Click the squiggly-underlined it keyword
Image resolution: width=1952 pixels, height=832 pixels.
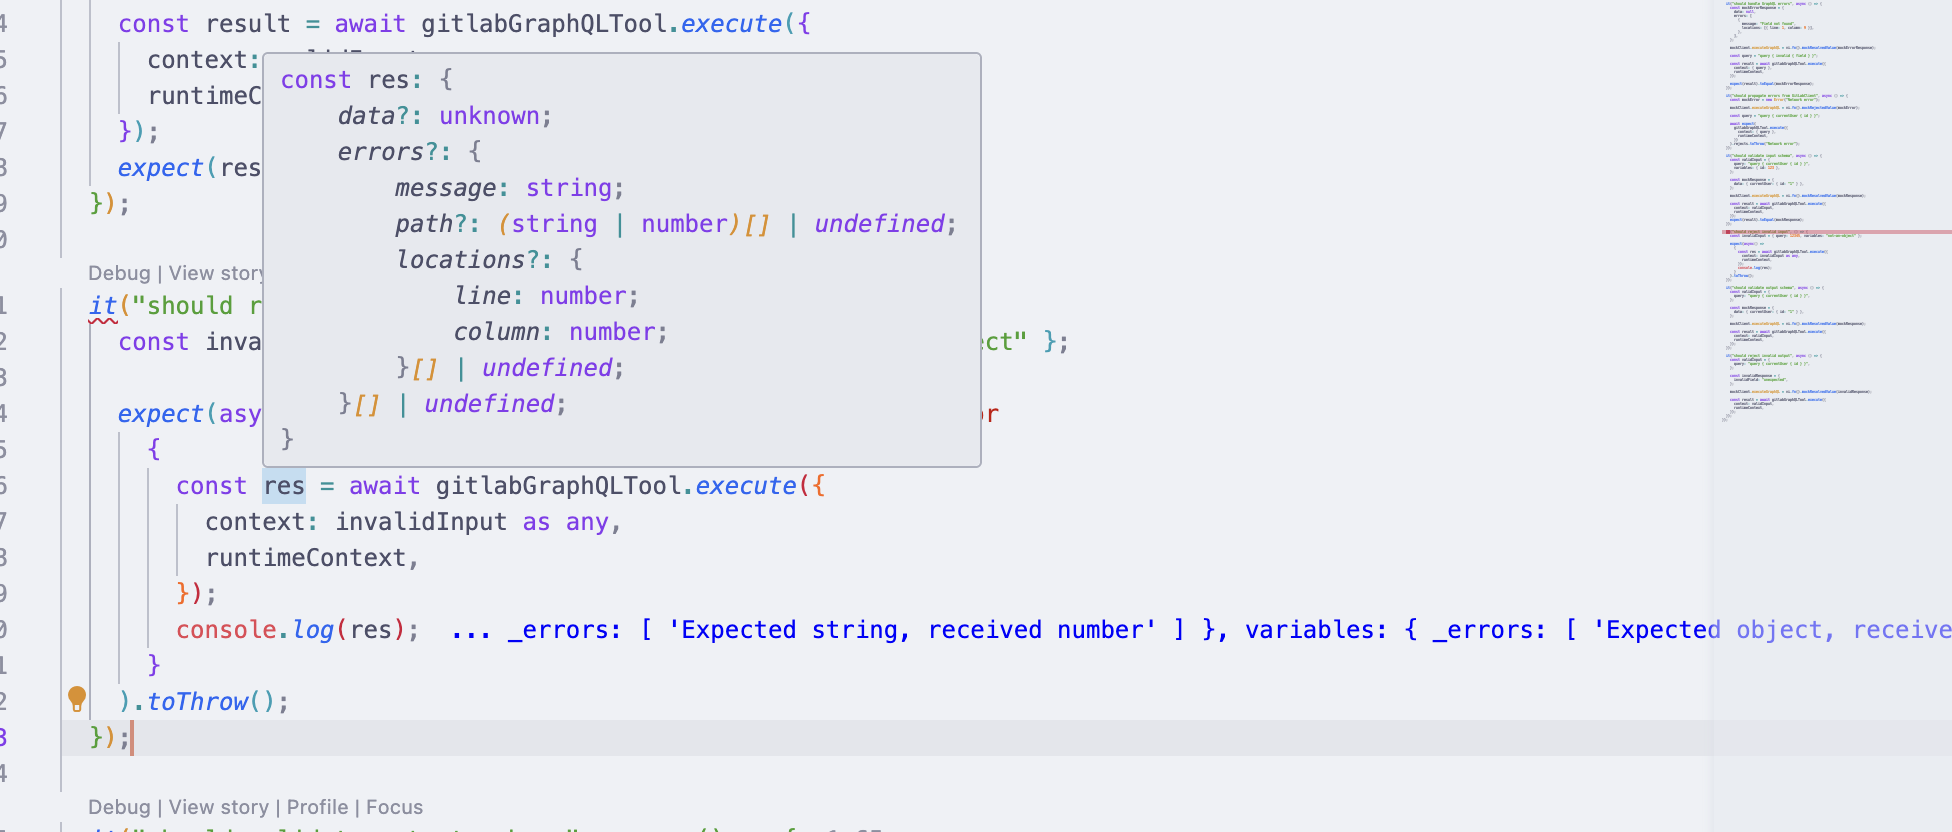click(103, 306)
